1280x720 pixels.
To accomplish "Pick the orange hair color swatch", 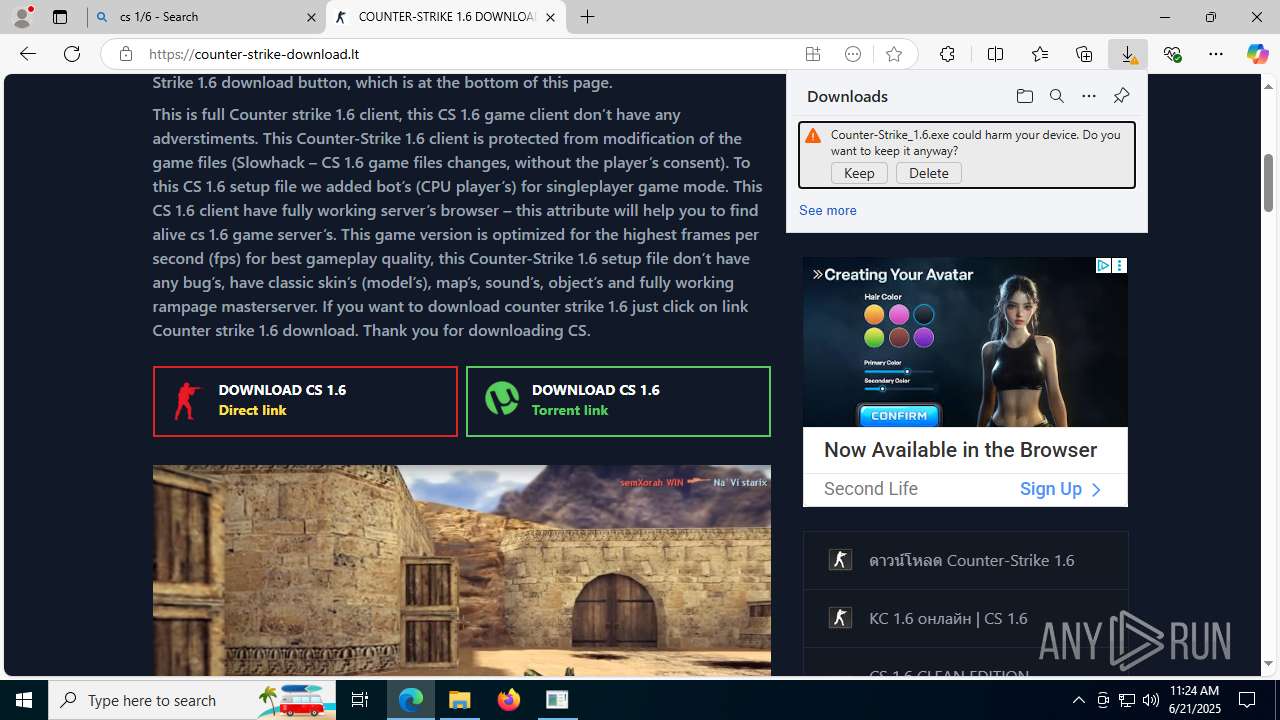I will pos(874,315).
